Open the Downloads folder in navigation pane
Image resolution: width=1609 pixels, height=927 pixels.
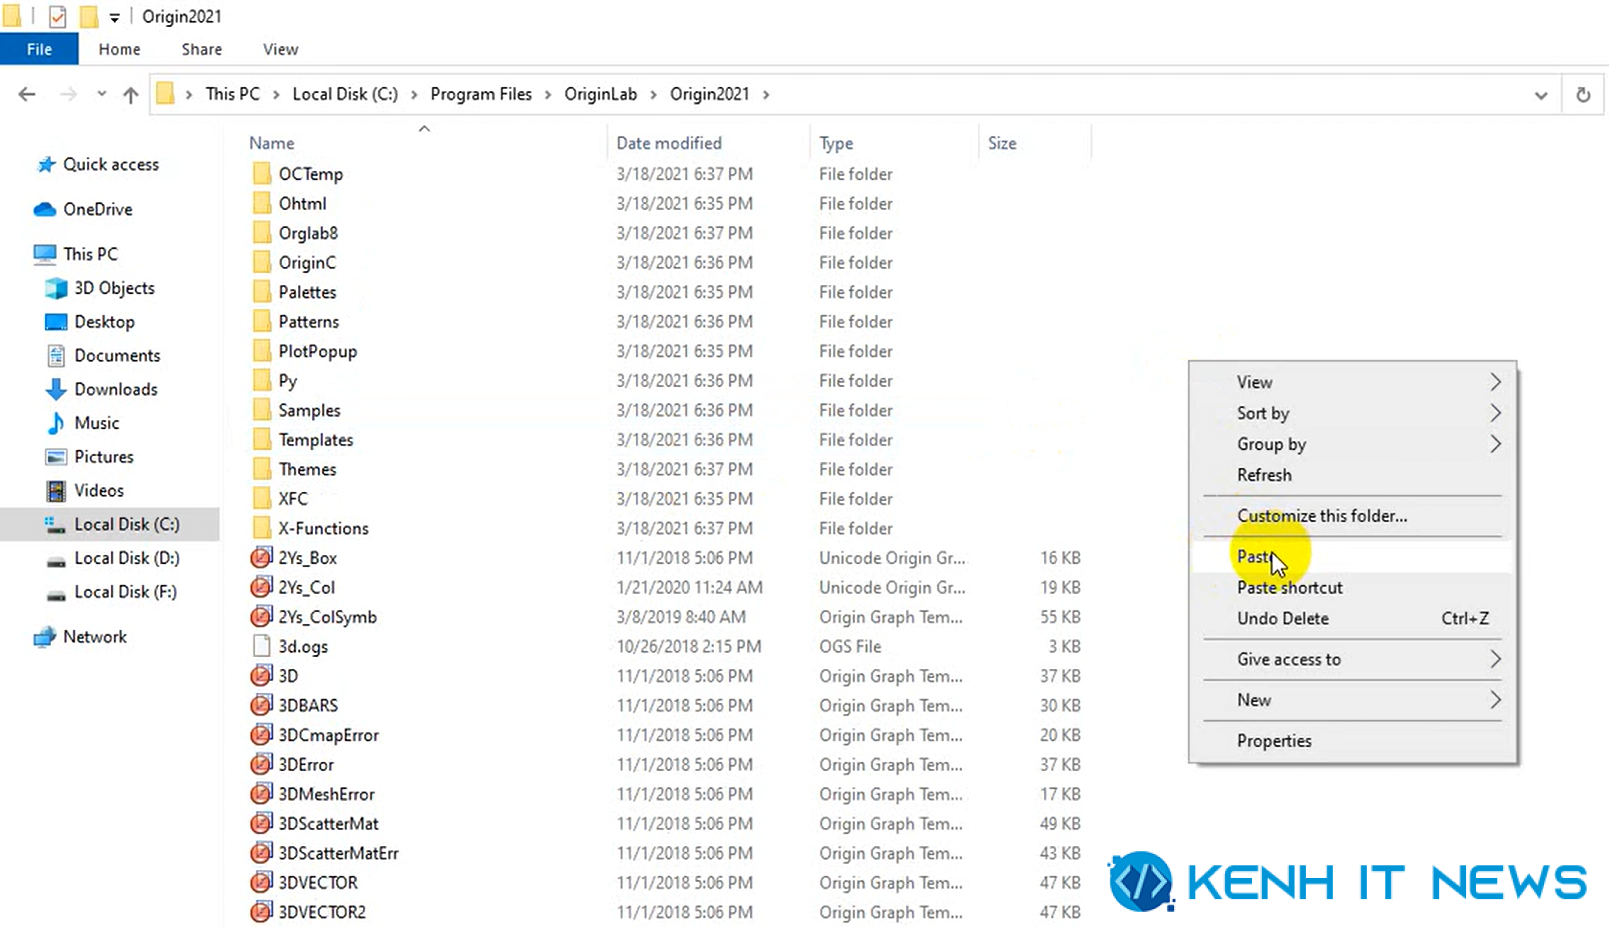(115, 389)
